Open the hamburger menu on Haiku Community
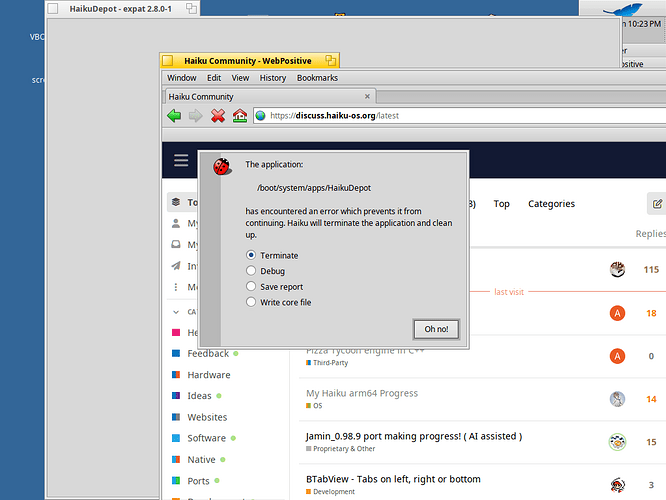This screenshot has height=500, width=666. (181, 160)
